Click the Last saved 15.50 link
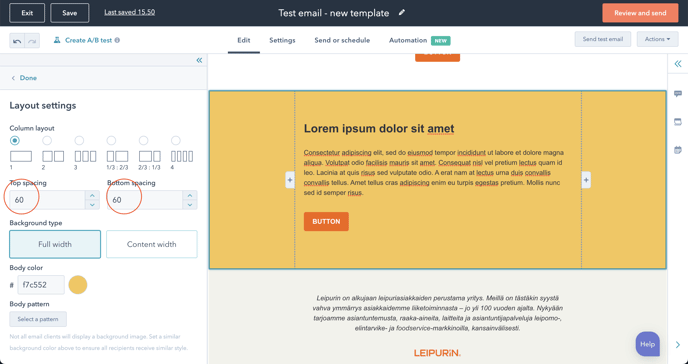 pos(129,12)
